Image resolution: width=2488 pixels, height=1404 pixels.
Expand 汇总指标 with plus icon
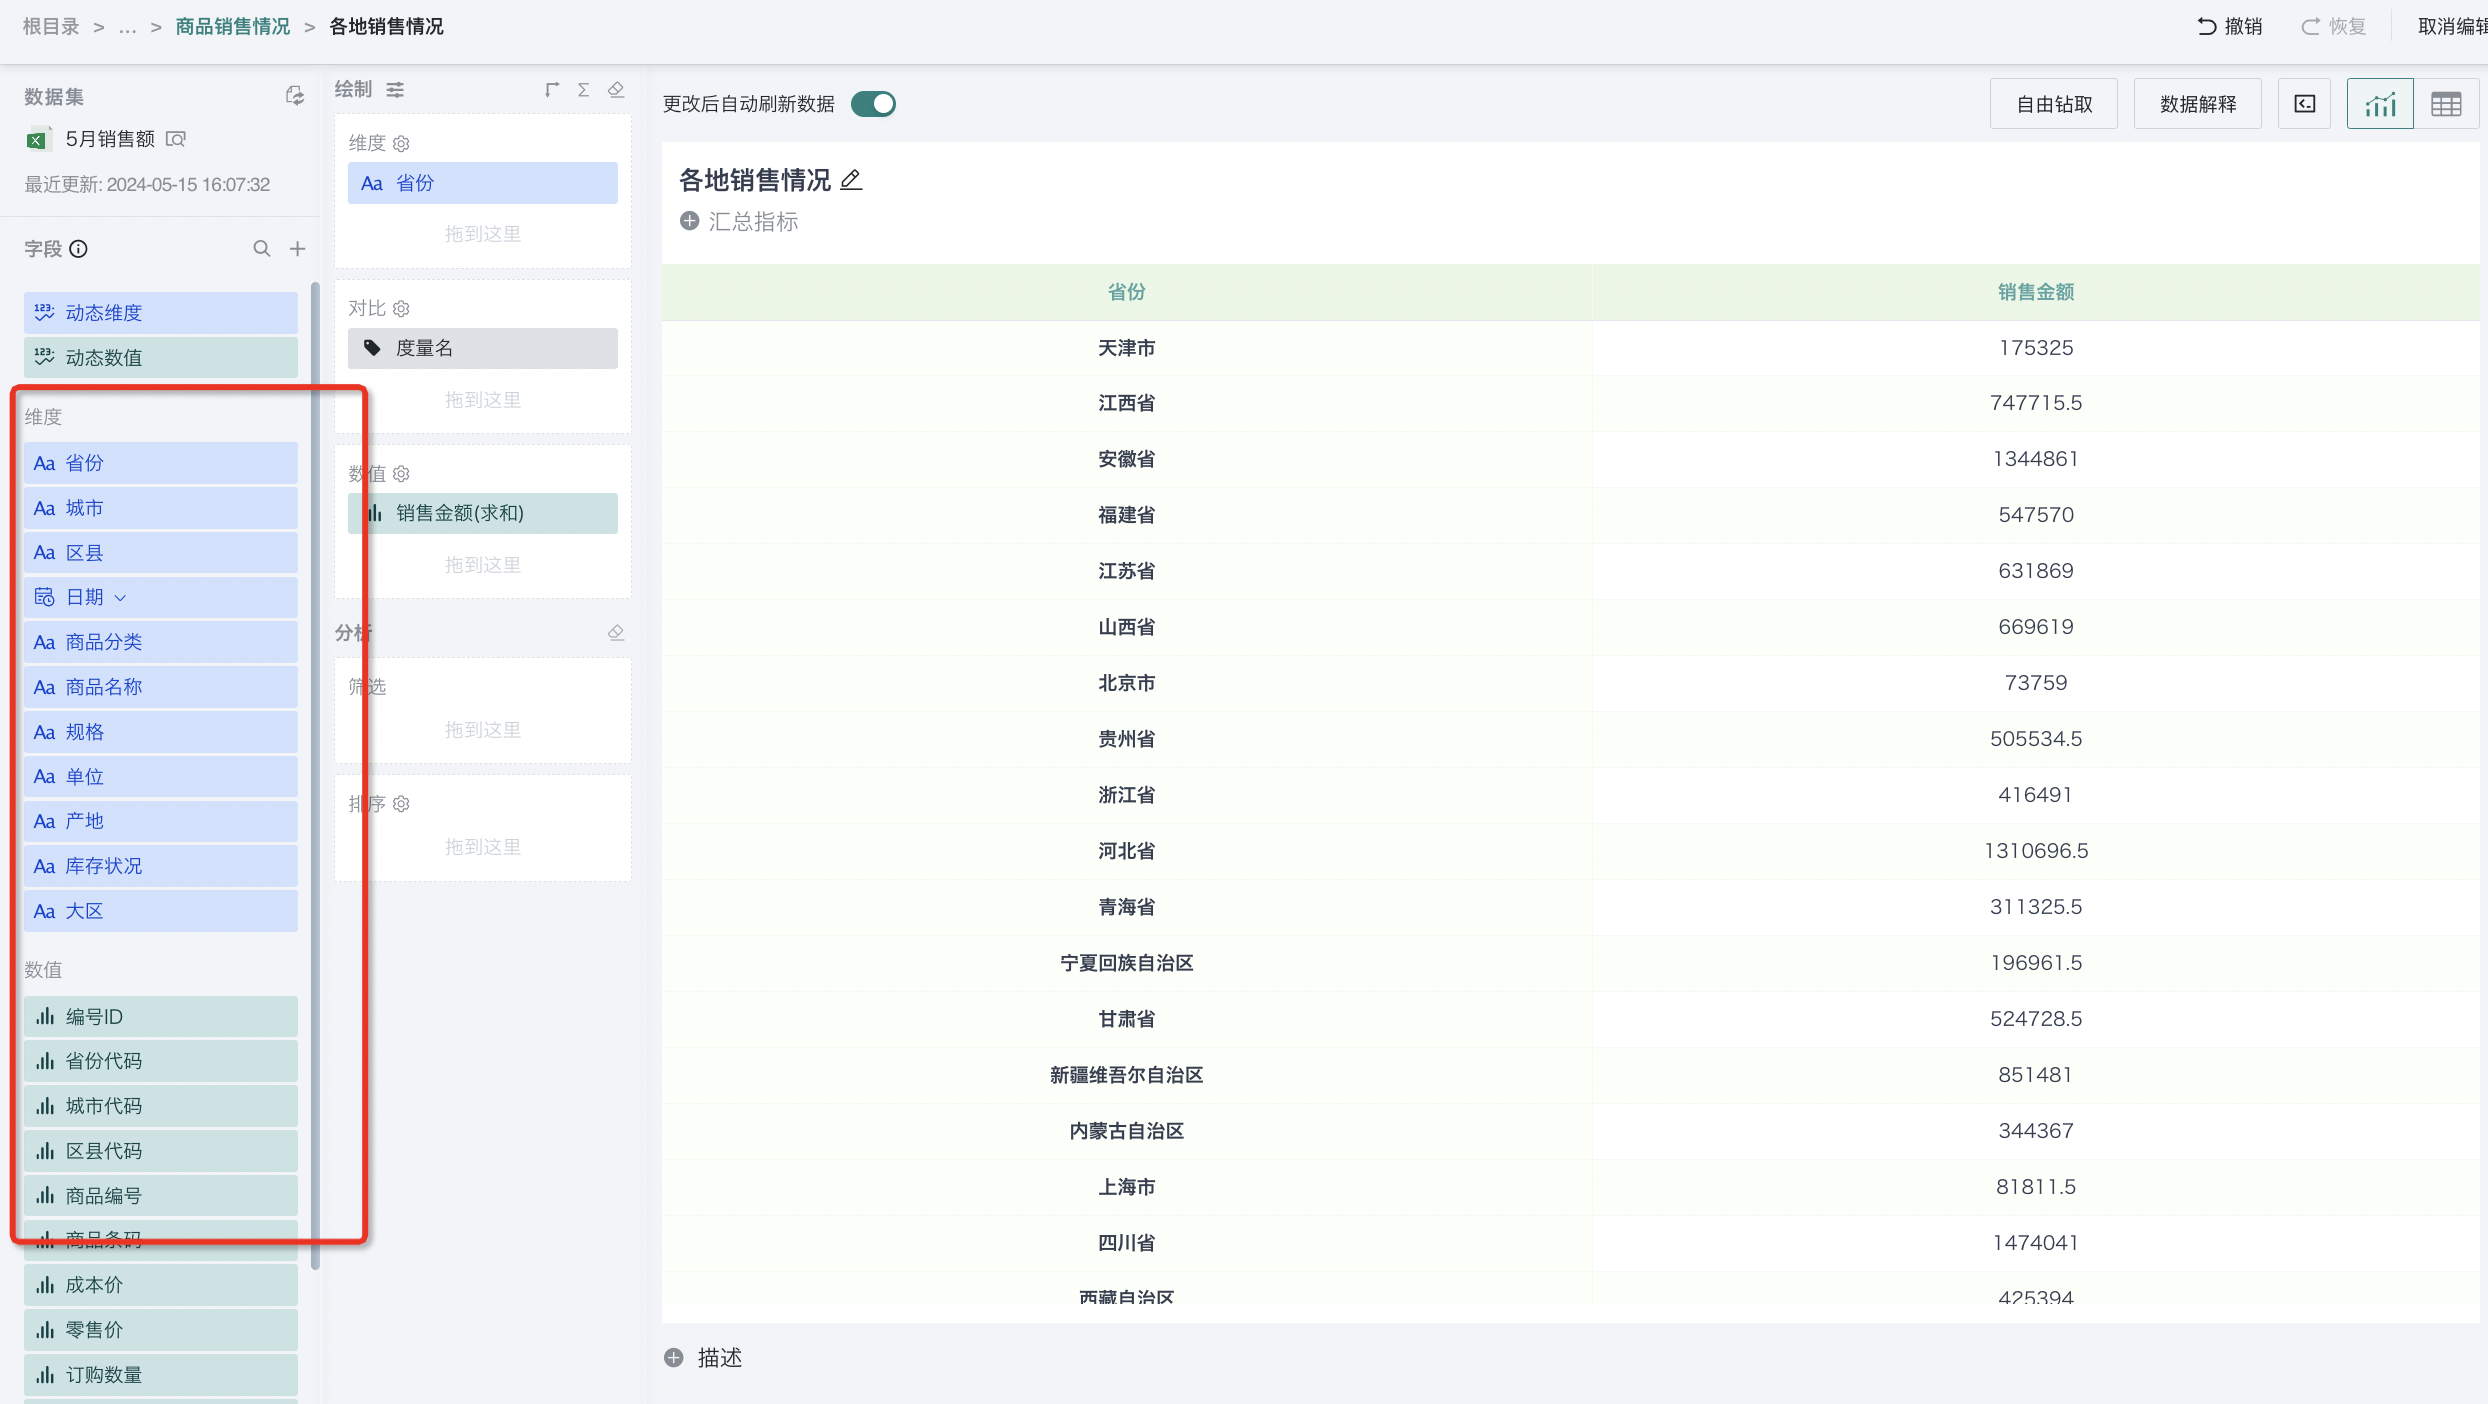coord(689,221)
